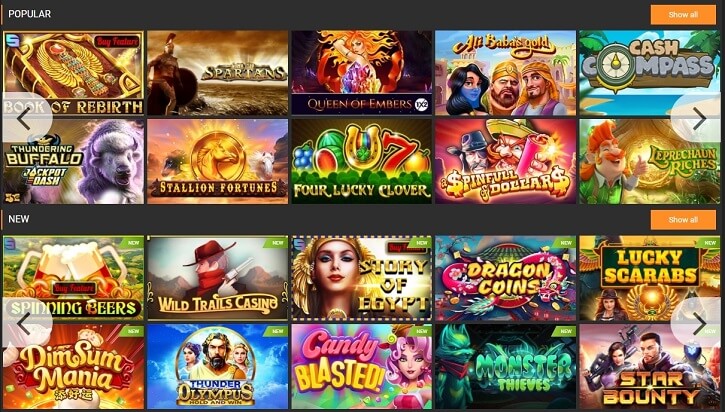Click the New section's next arrow
The height and width of the screenshot is (412, 725).
(698, 323)
